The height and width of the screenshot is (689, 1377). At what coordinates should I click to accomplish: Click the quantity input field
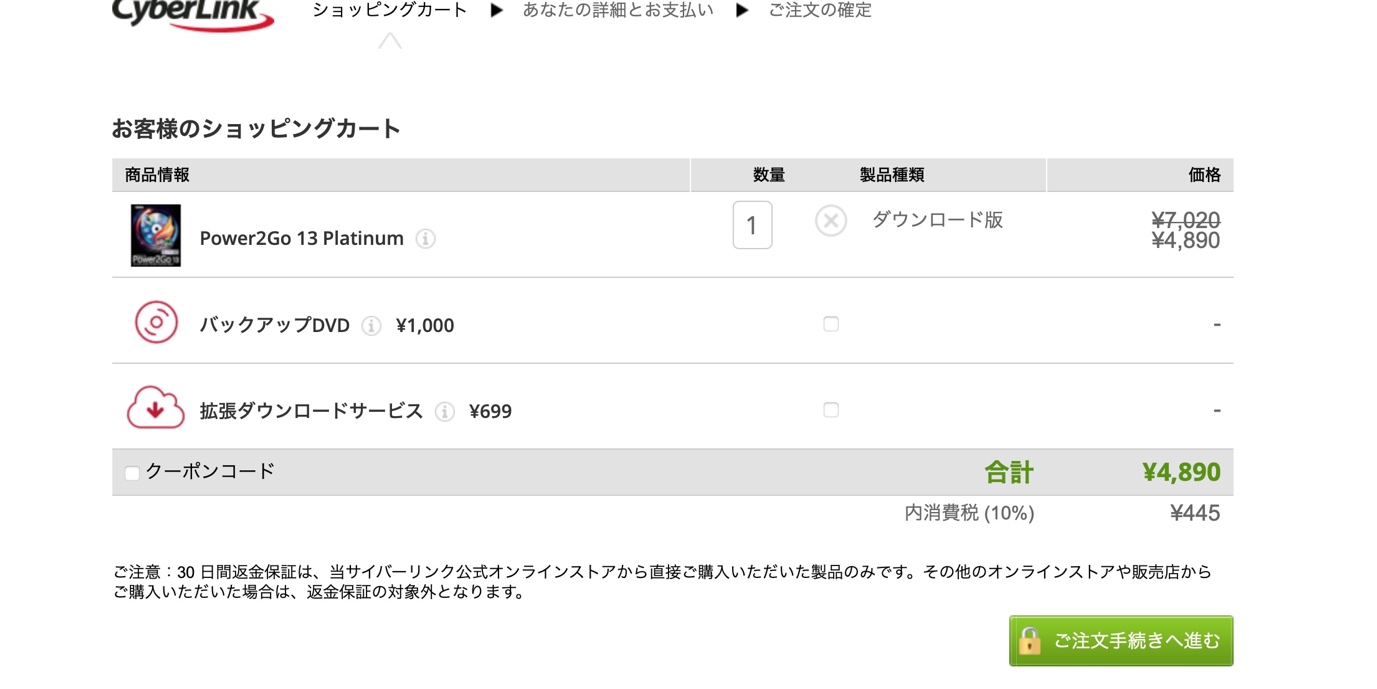(752, 225)
